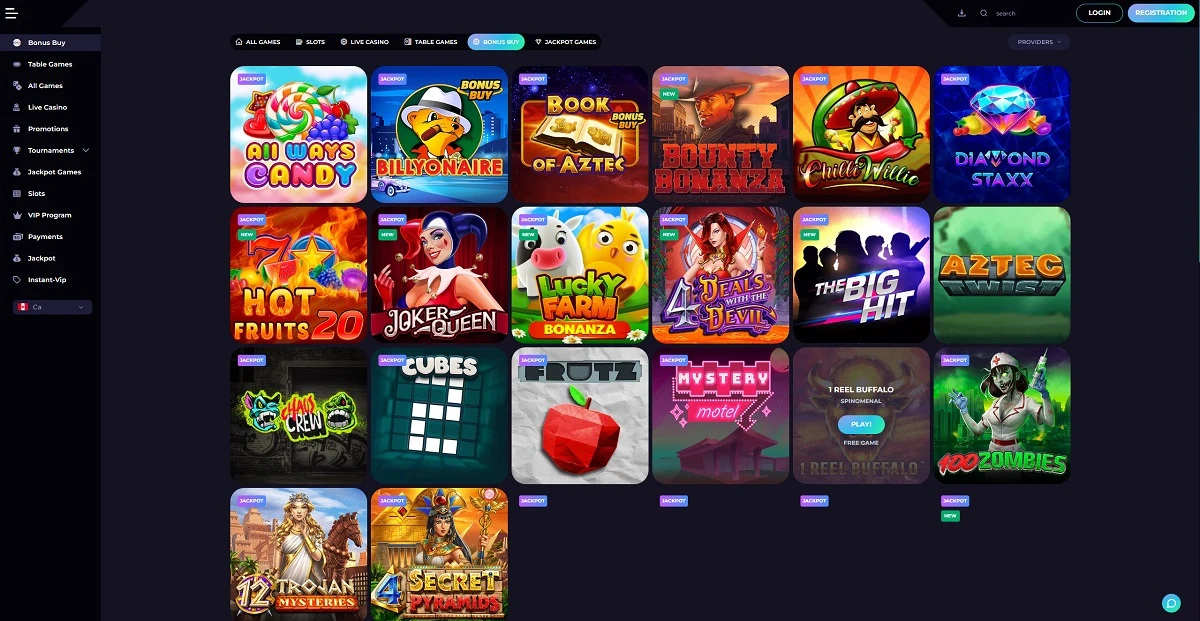Open the Ca country selector dropdown

pyautogui.click(x=52, y=307)
